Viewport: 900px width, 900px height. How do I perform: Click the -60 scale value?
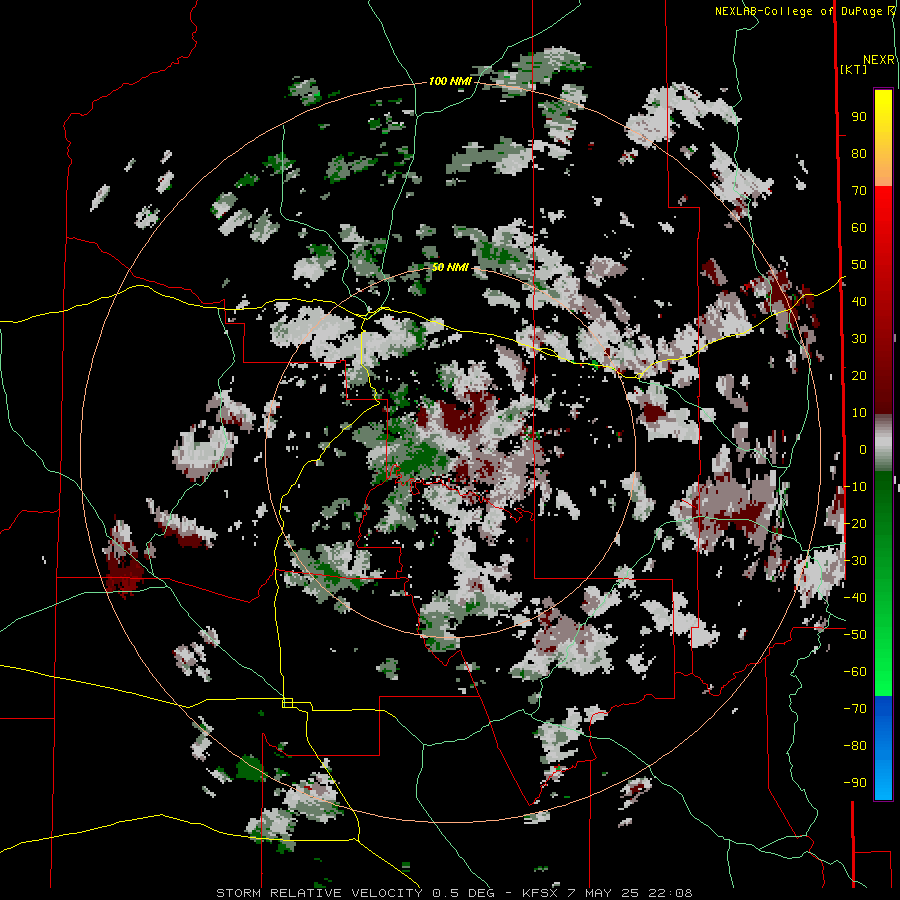click(x=855, y=672)
